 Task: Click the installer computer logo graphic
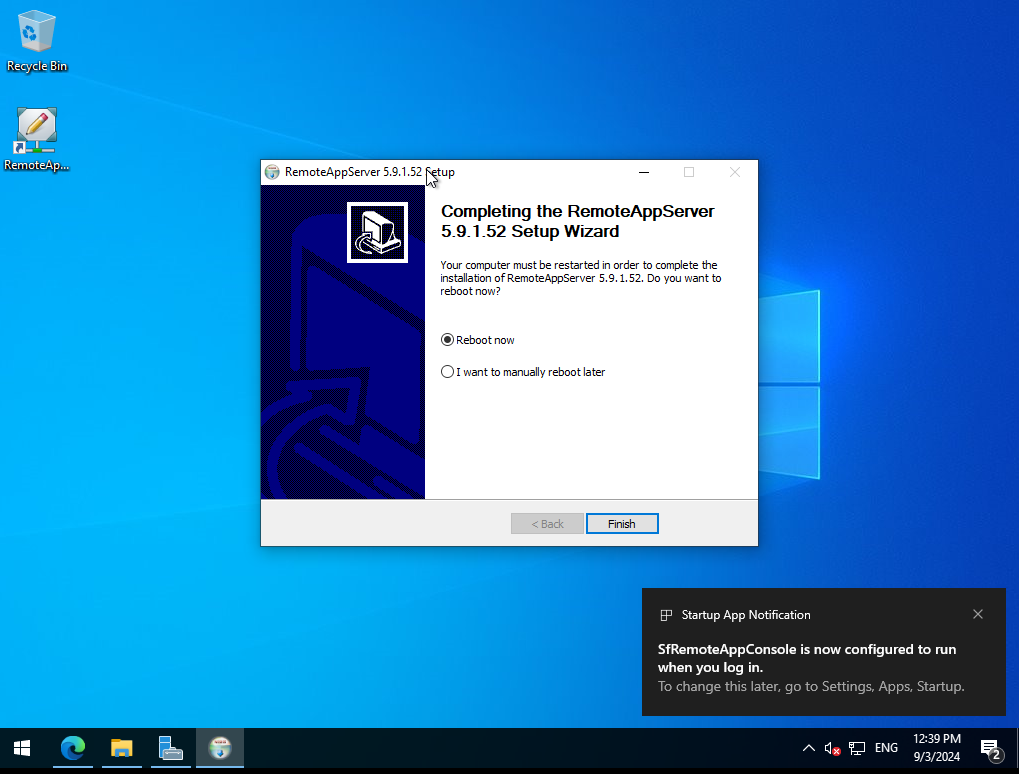coord(377,232)
